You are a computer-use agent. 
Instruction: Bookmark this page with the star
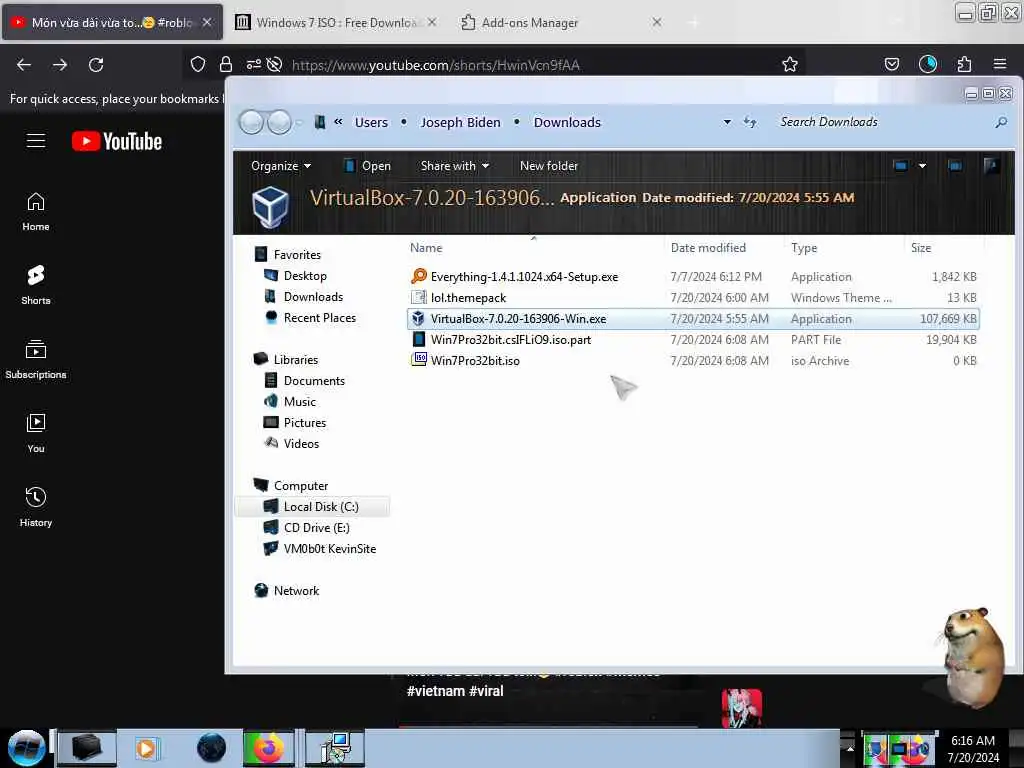tap(790, 64)
